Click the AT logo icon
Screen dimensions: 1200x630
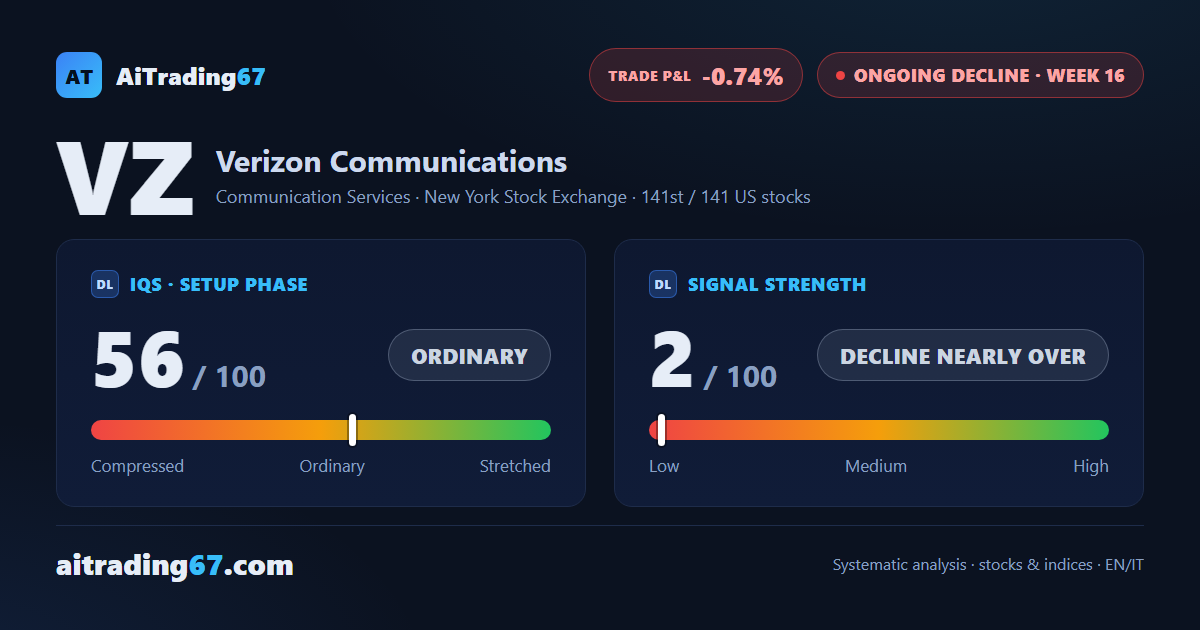[x=79, y=75]
